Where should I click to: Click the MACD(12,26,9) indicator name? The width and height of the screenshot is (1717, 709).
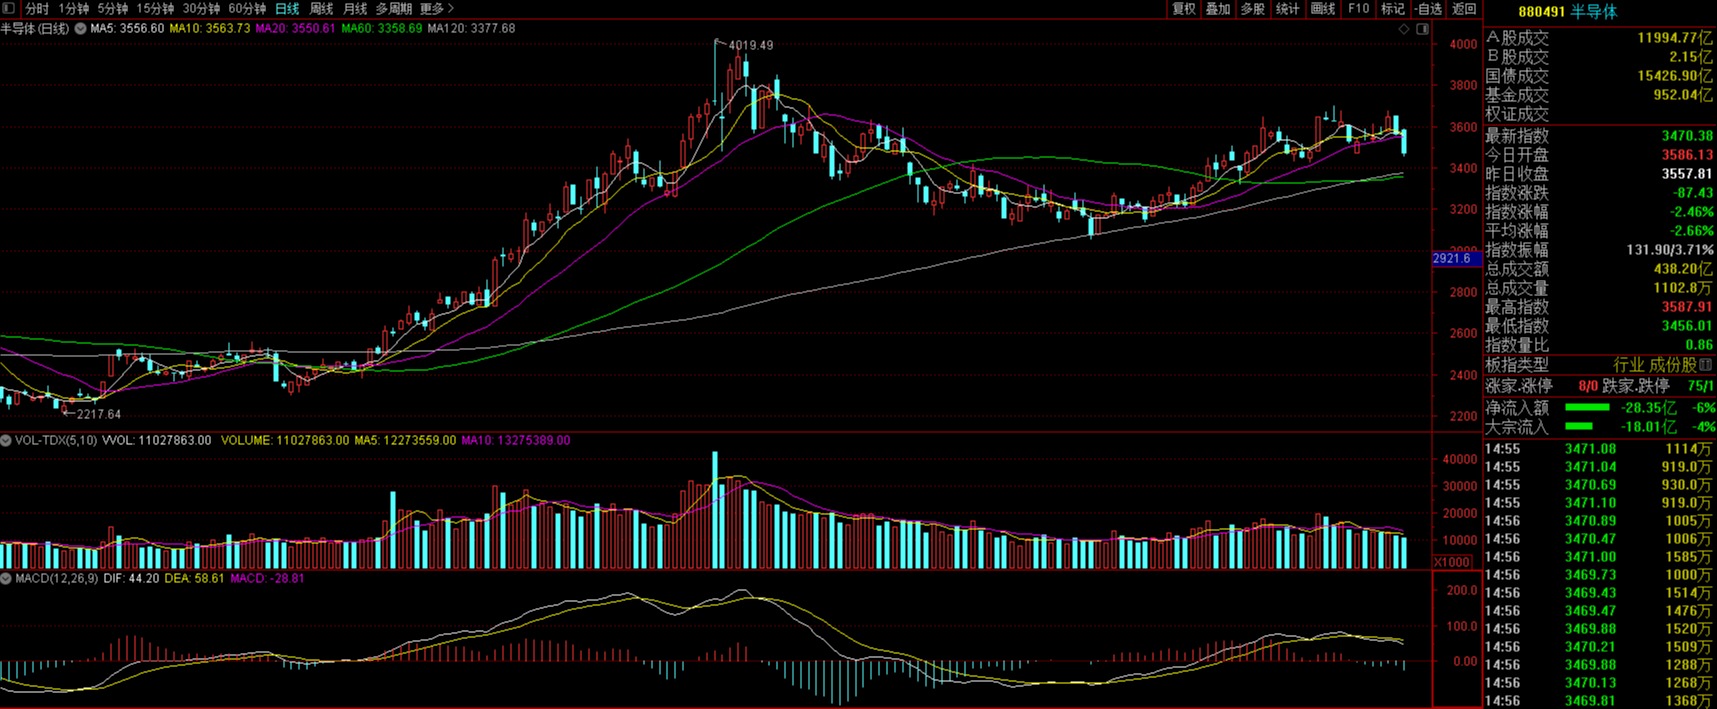click(56, 578)
